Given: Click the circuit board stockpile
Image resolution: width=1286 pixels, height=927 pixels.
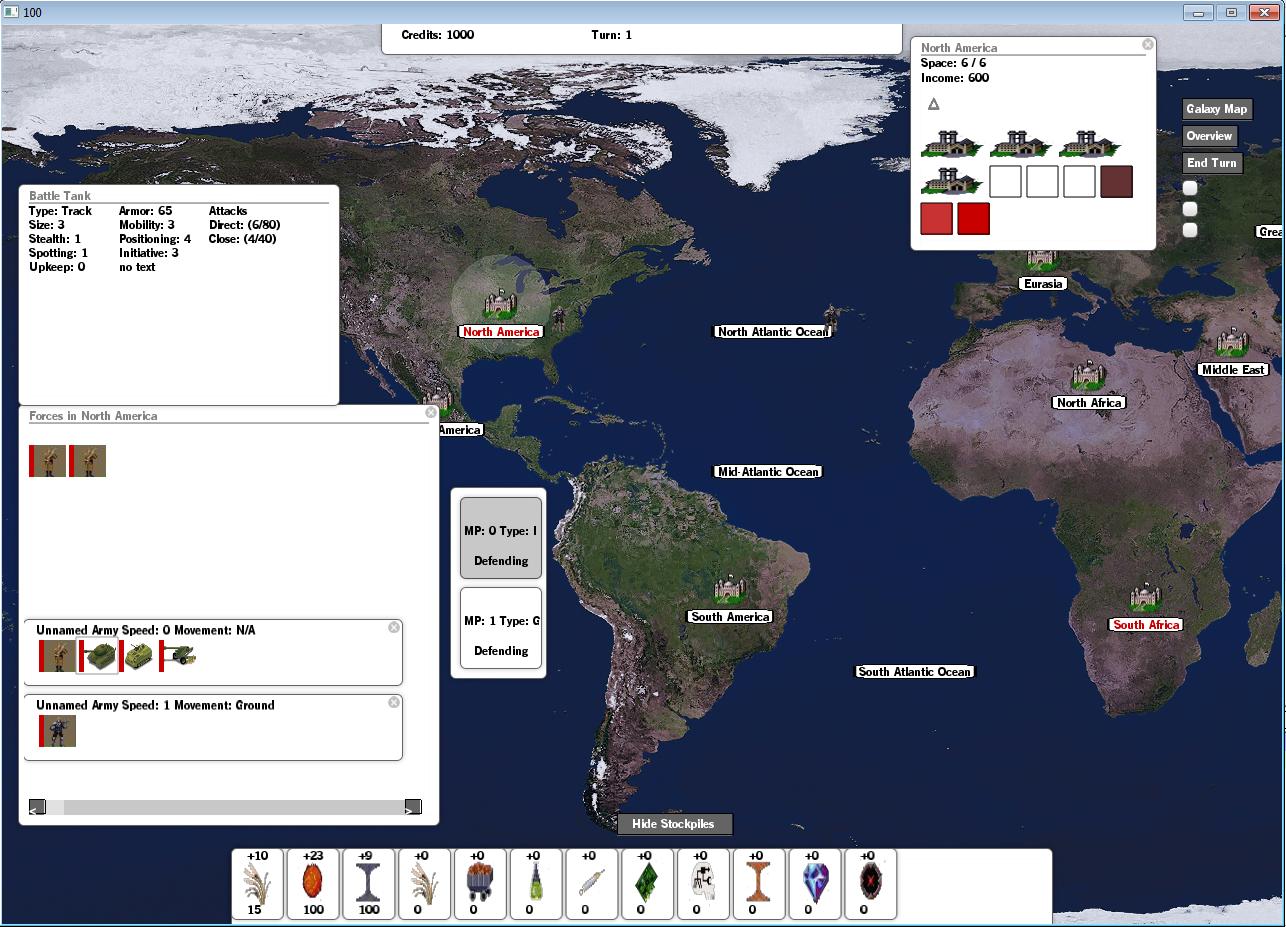Looking at the screenshot, I should [x=704, y=884].
